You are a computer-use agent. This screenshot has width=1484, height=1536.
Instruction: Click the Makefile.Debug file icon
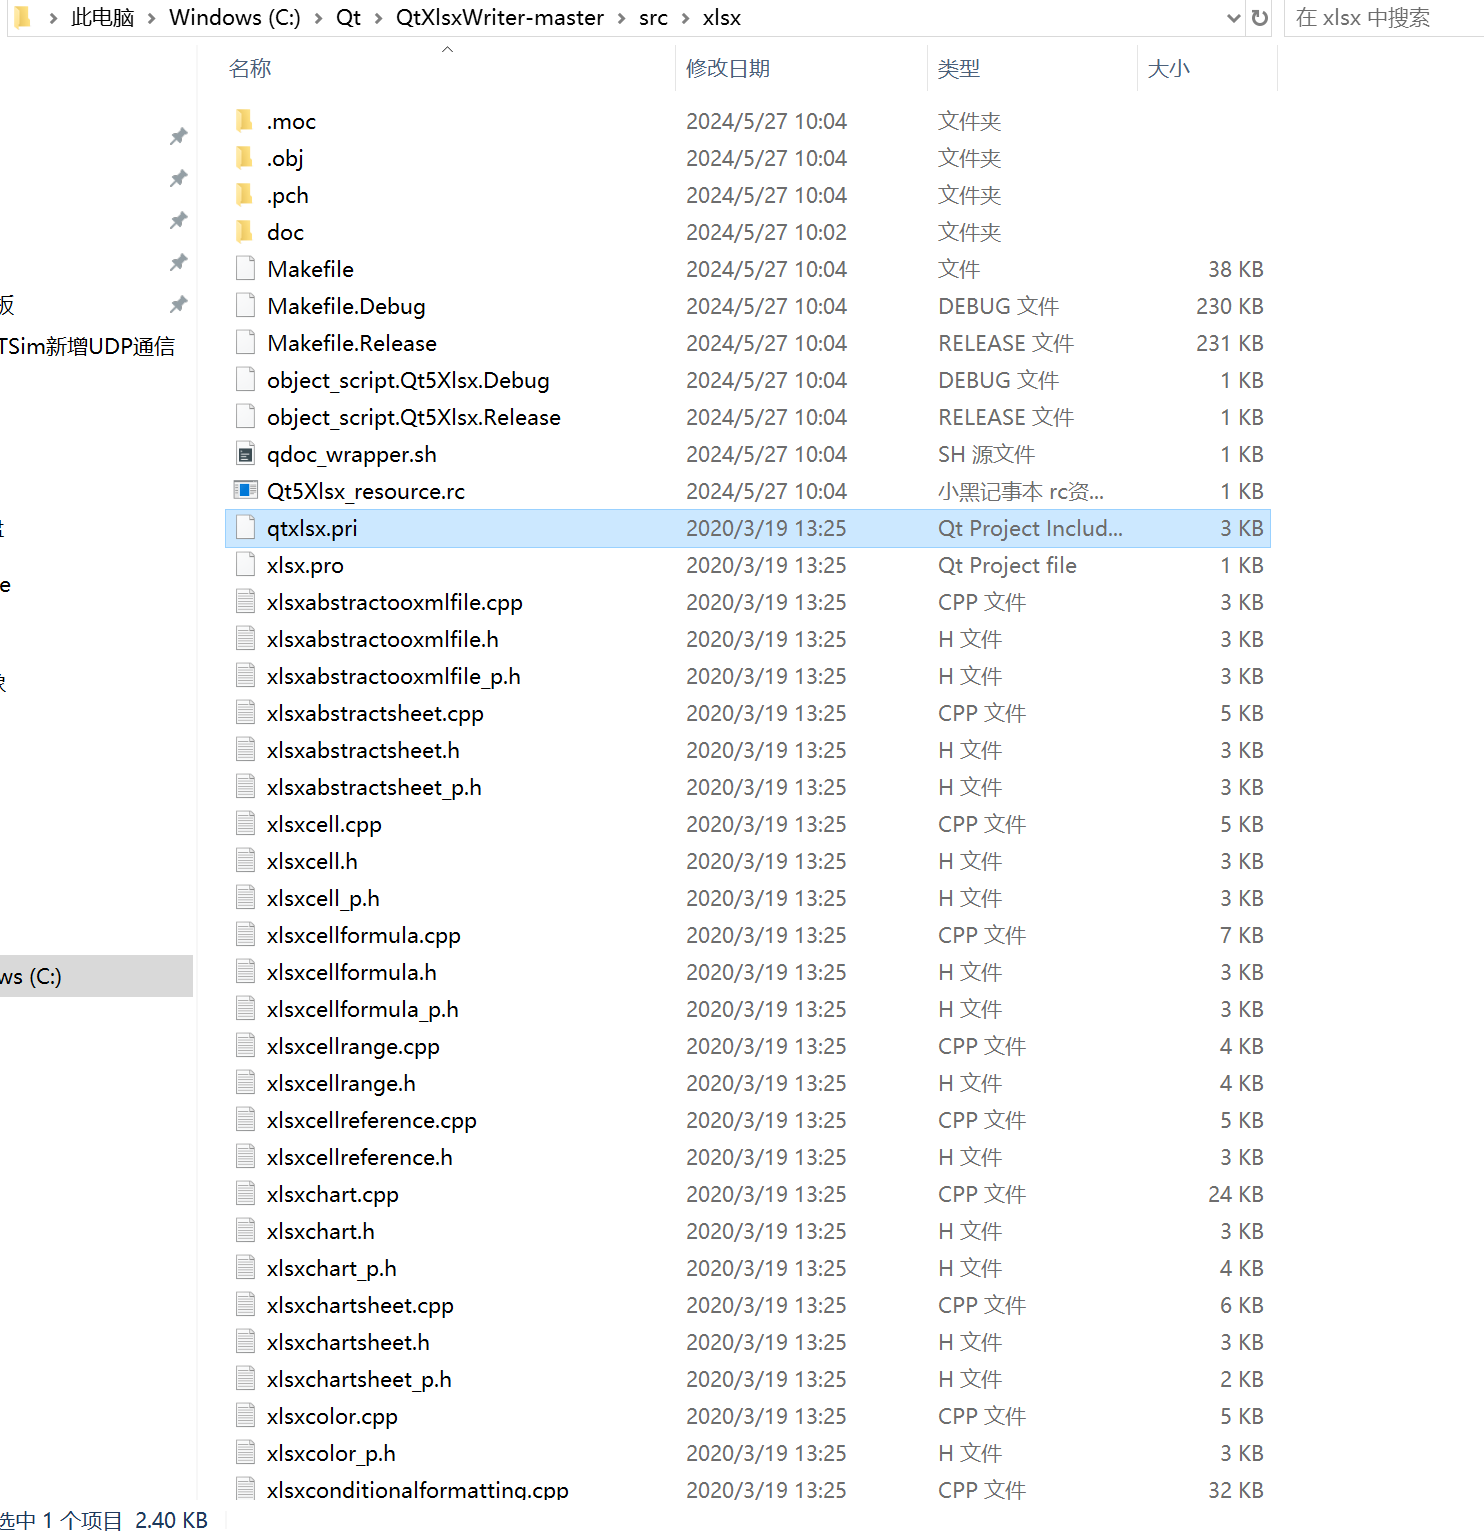245,306
